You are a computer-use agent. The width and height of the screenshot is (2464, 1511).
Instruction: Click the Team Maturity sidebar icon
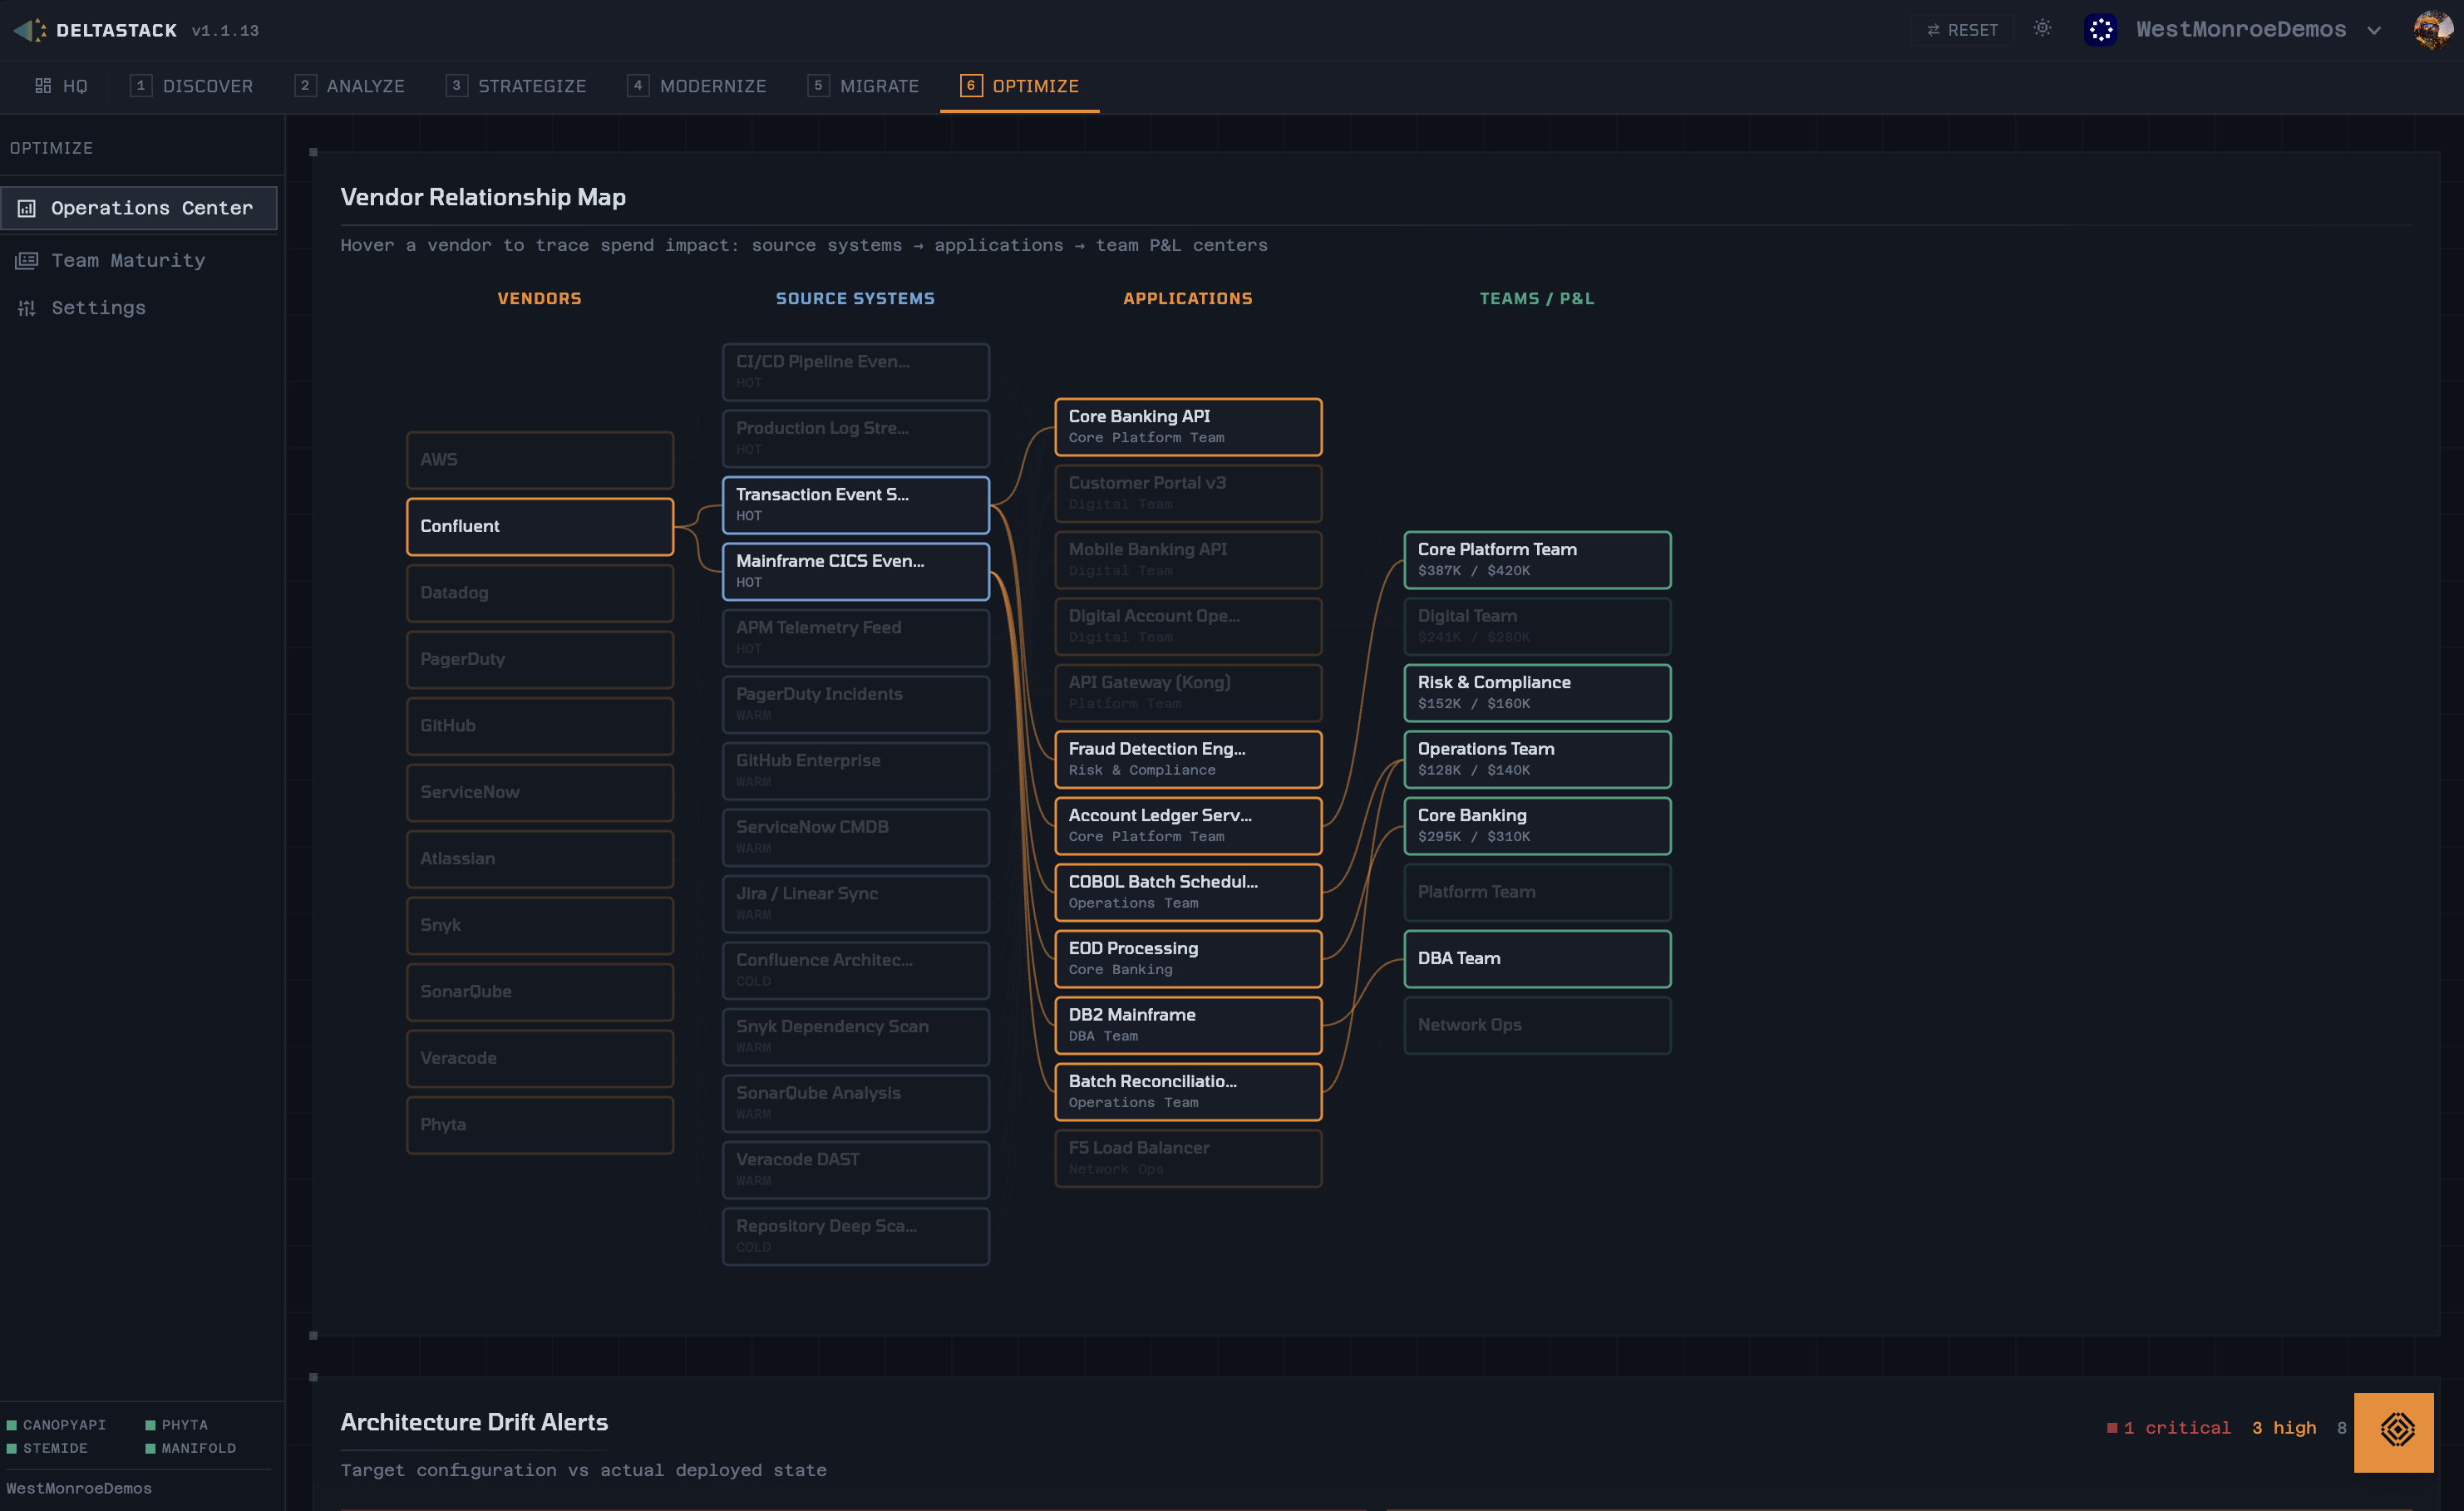(x=27, y=260)
